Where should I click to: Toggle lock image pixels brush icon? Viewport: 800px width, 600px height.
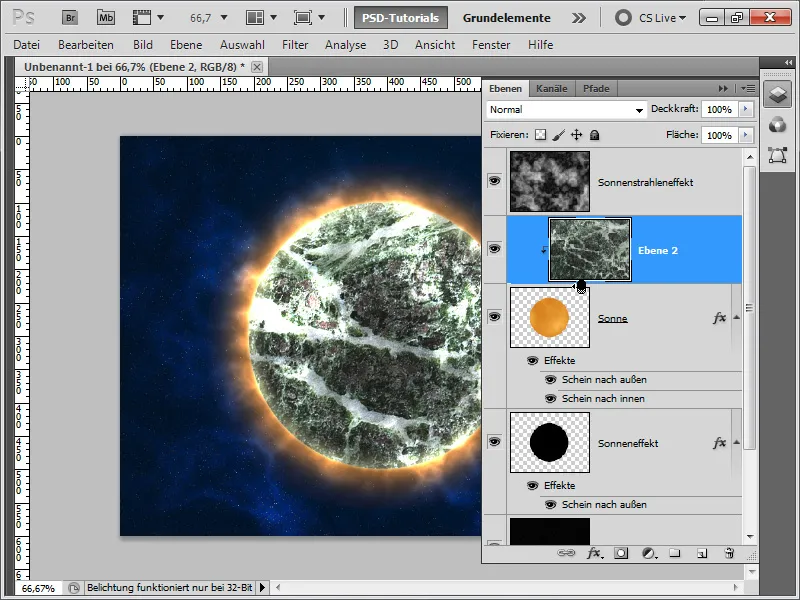click(x=559, y=135)
